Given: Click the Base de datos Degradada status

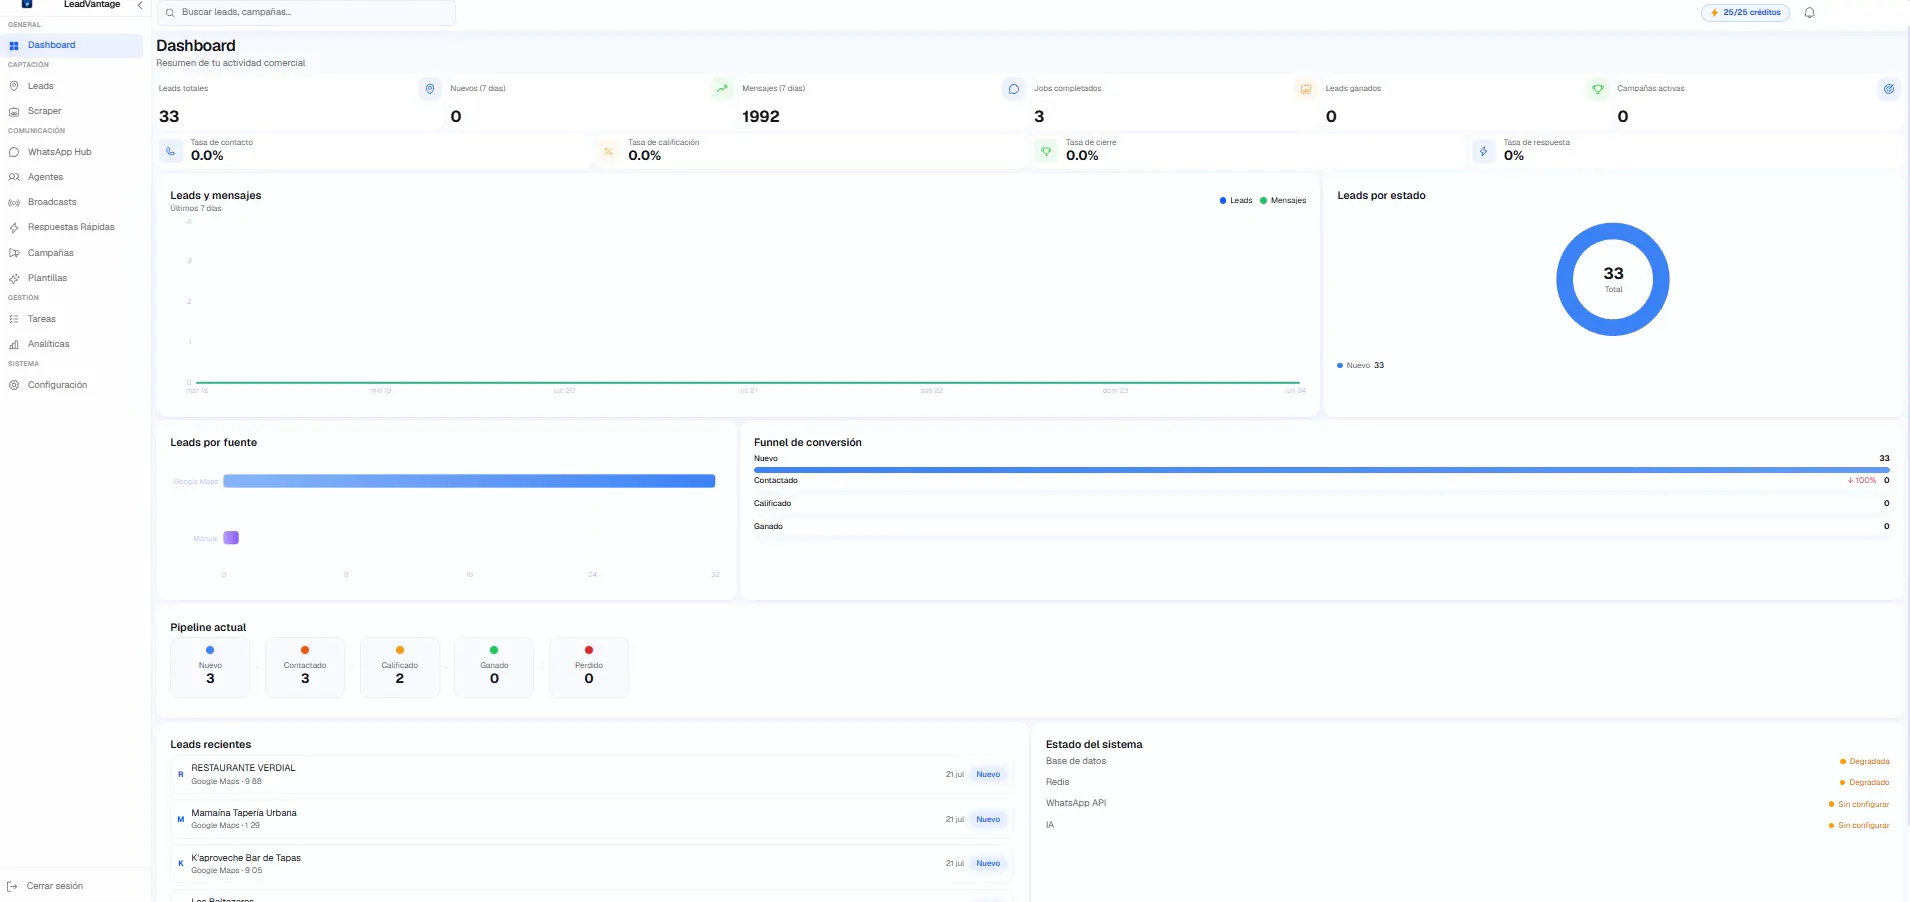Looking at the screenshot, I should pos(1865,762).
